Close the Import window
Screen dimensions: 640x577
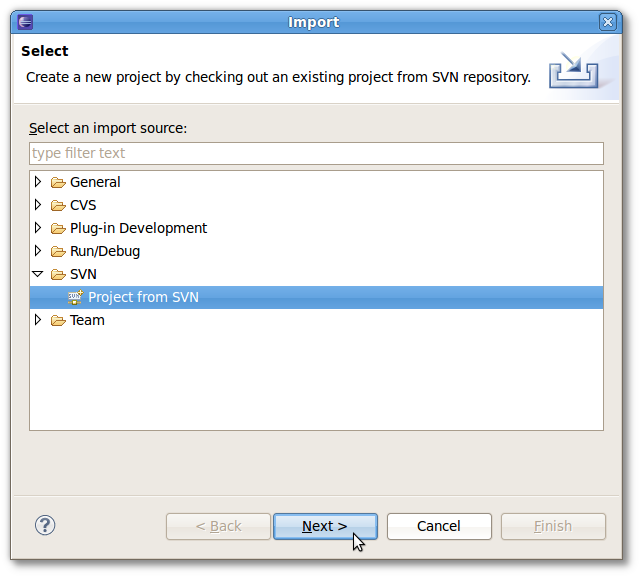608,22
